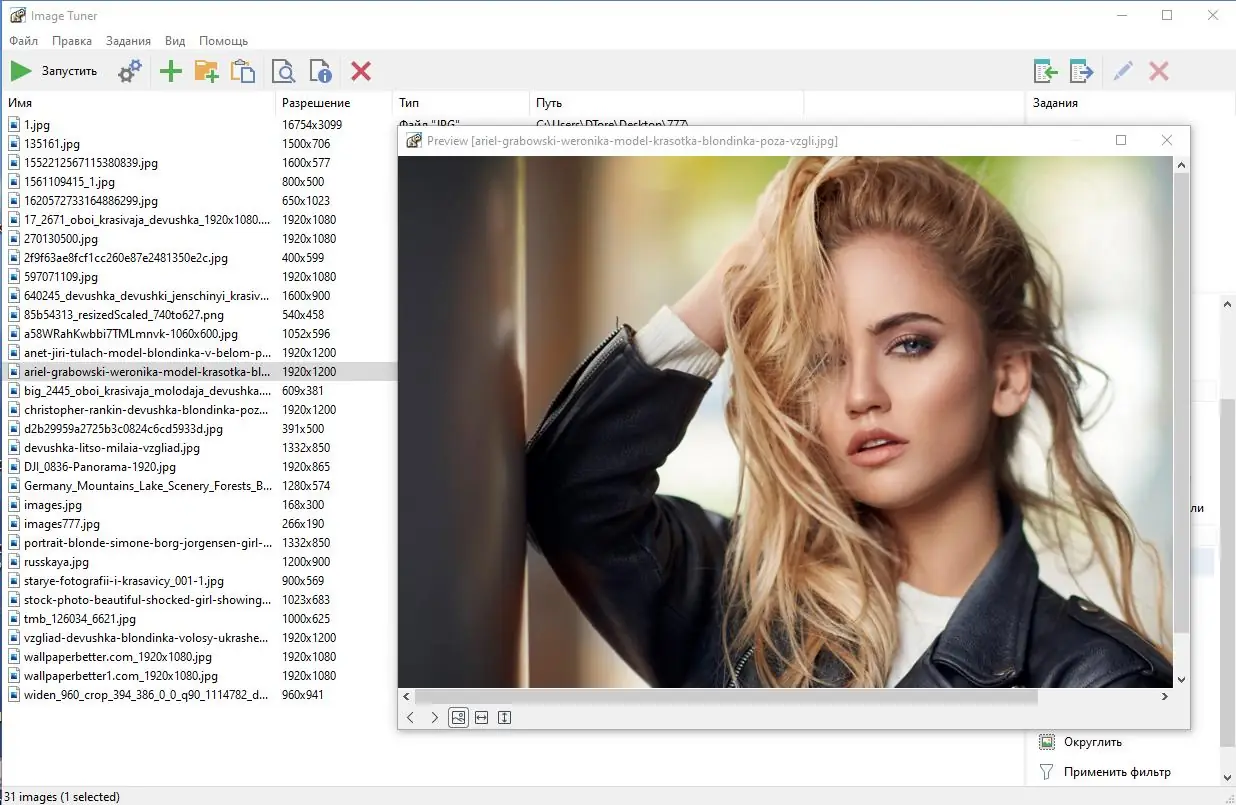Click the export task list icon

pyautogui.click(x=1081, y=71)
